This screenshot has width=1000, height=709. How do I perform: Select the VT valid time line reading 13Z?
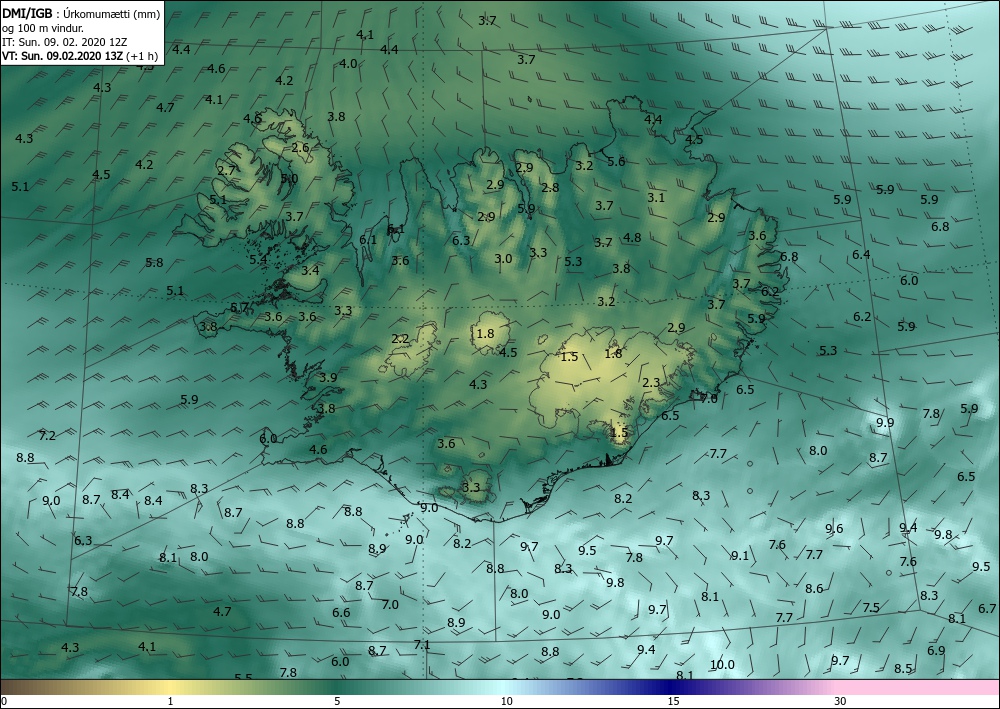pyautogui.click(x=80, y=55)
